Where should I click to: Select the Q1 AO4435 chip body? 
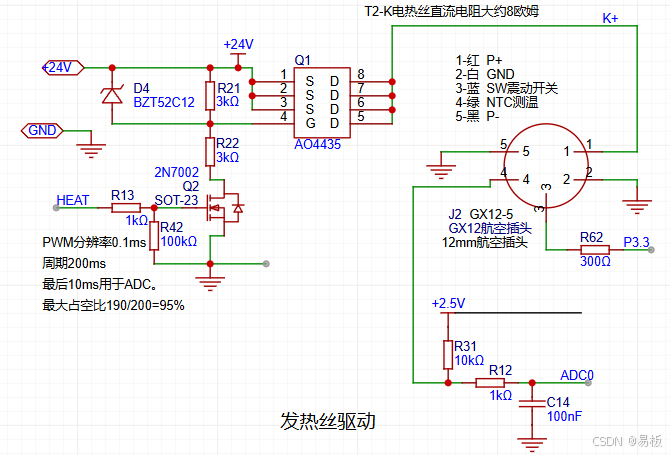(322, 103)
